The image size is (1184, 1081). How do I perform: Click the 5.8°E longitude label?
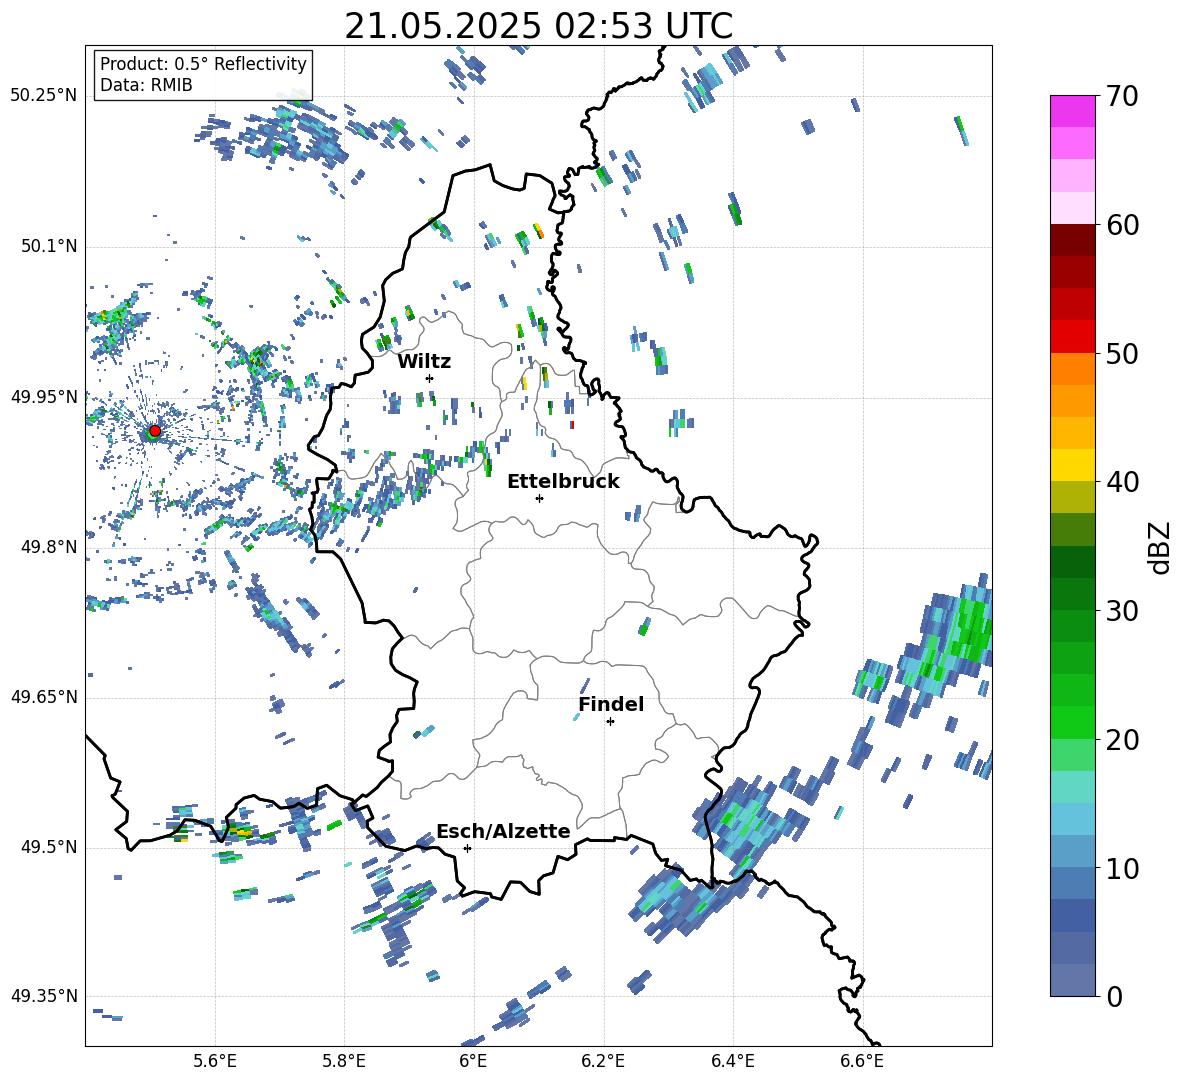tap(344, 1061)
